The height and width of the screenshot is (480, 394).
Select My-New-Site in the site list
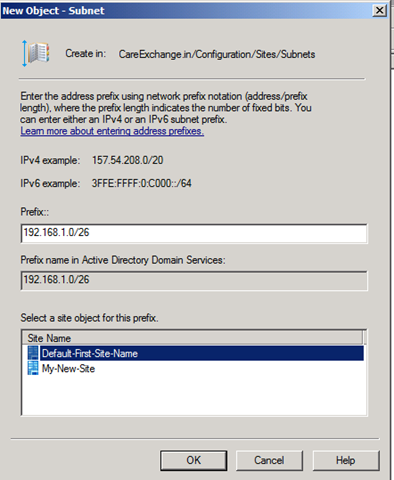(x=68, y=369)
